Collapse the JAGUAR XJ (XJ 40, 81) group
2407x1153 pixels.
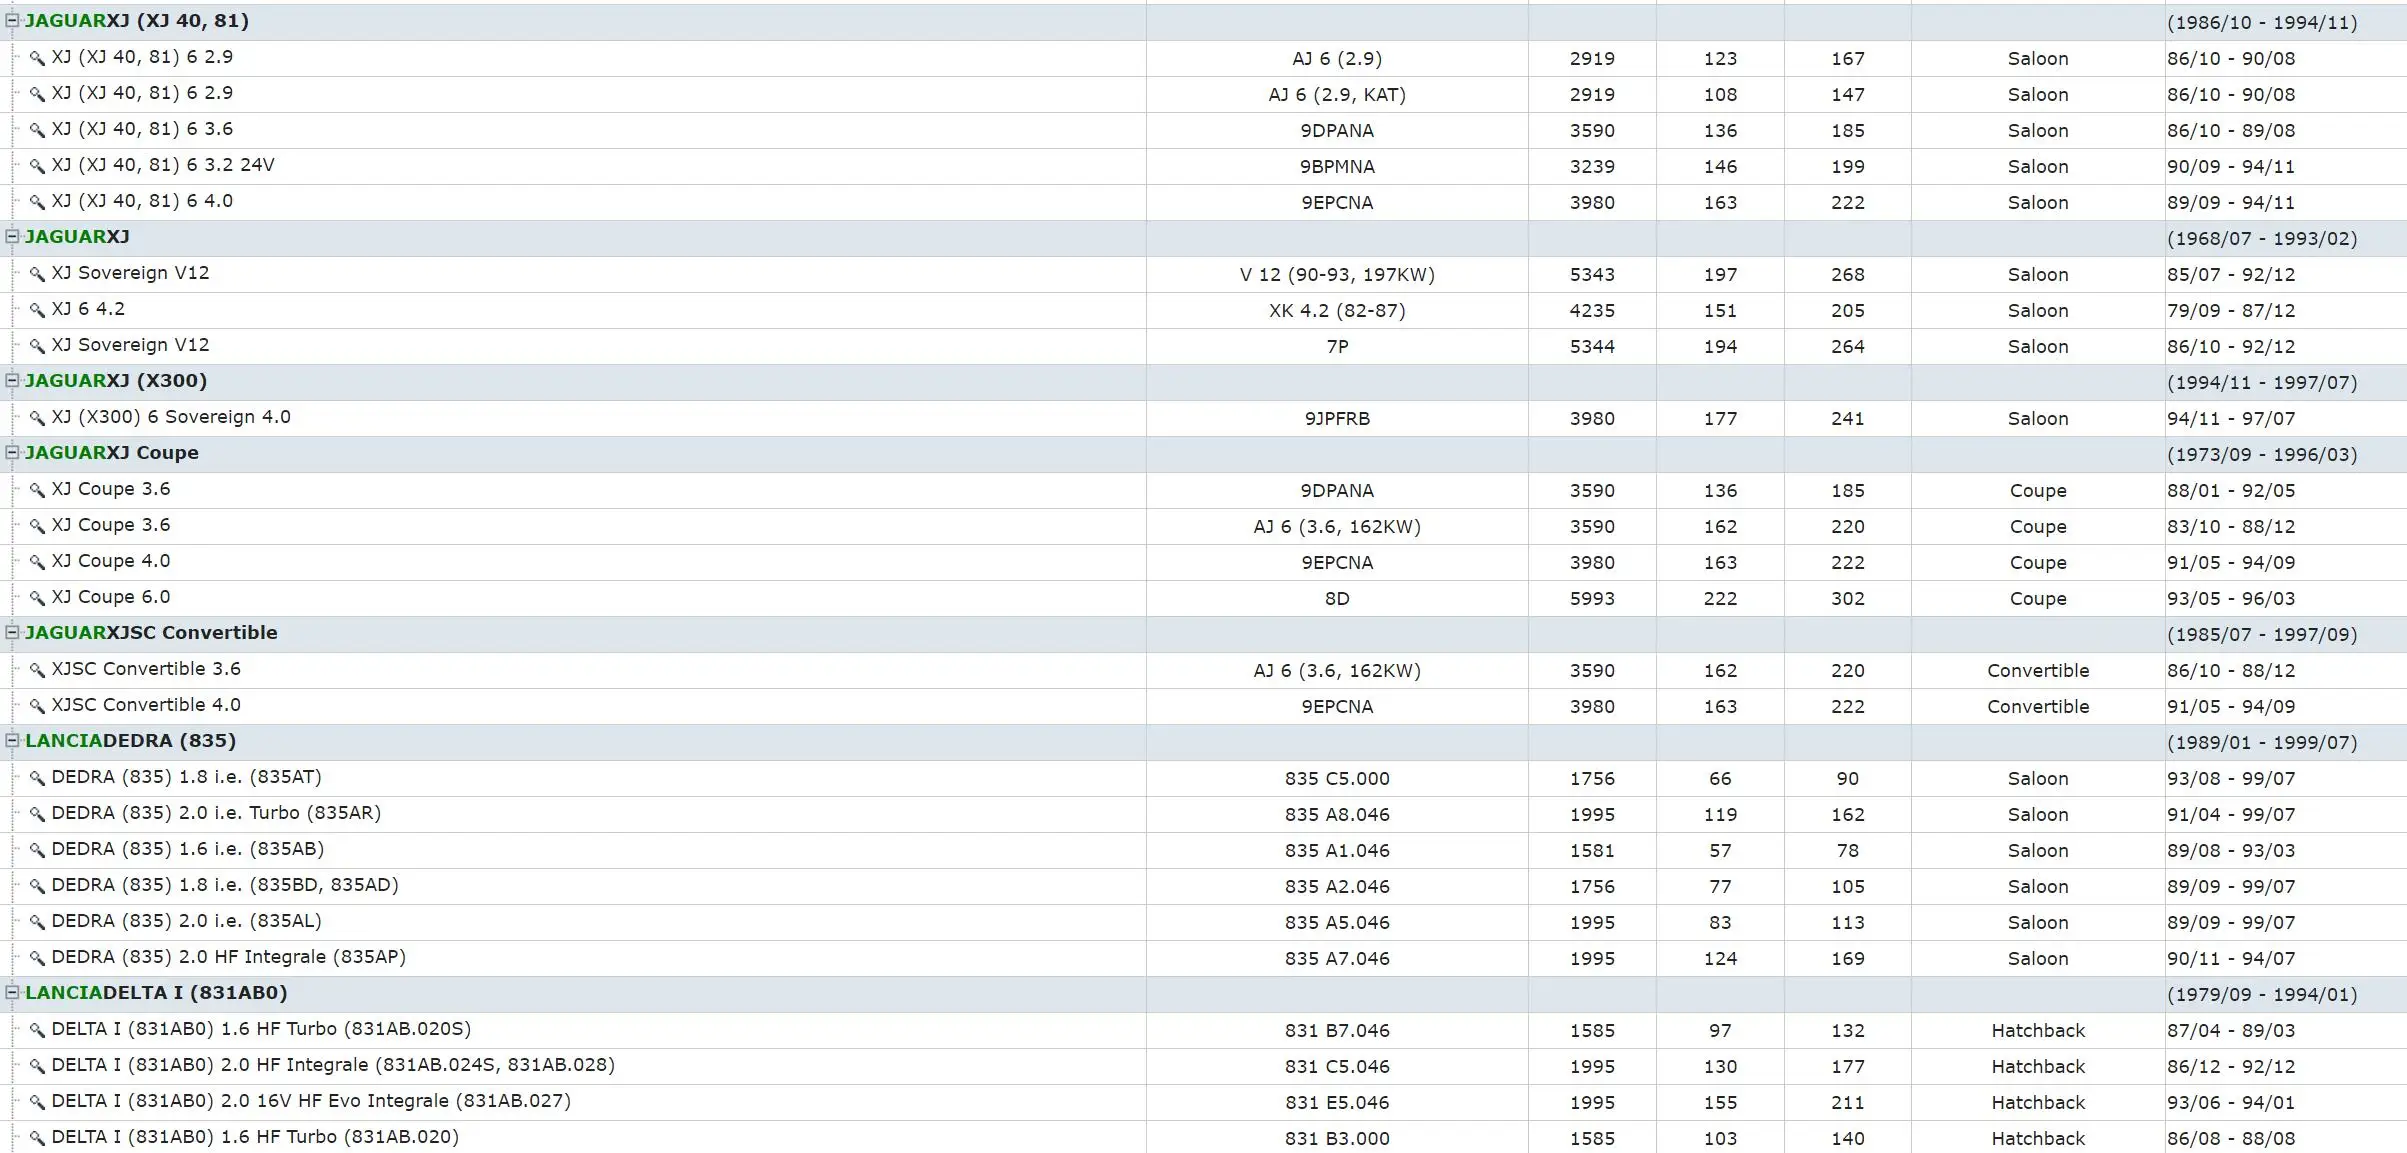[13, 20]
